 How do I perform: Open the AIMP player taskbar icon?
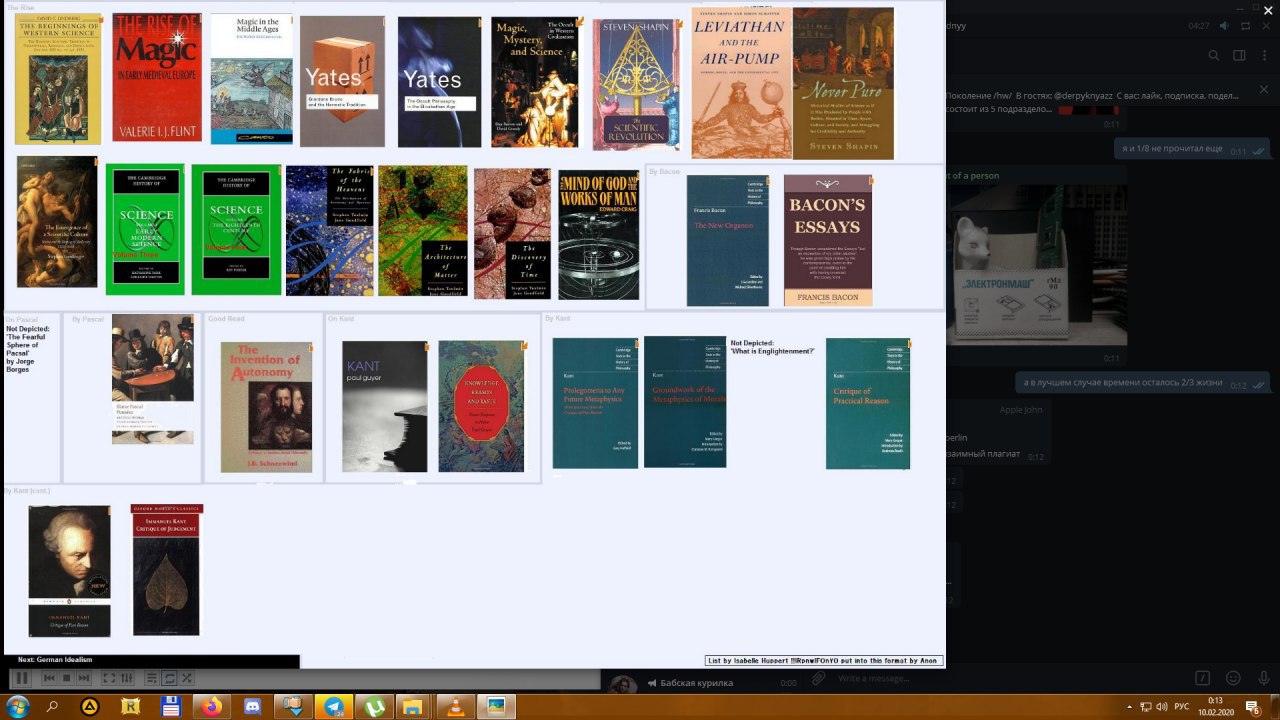pos(90,706)
